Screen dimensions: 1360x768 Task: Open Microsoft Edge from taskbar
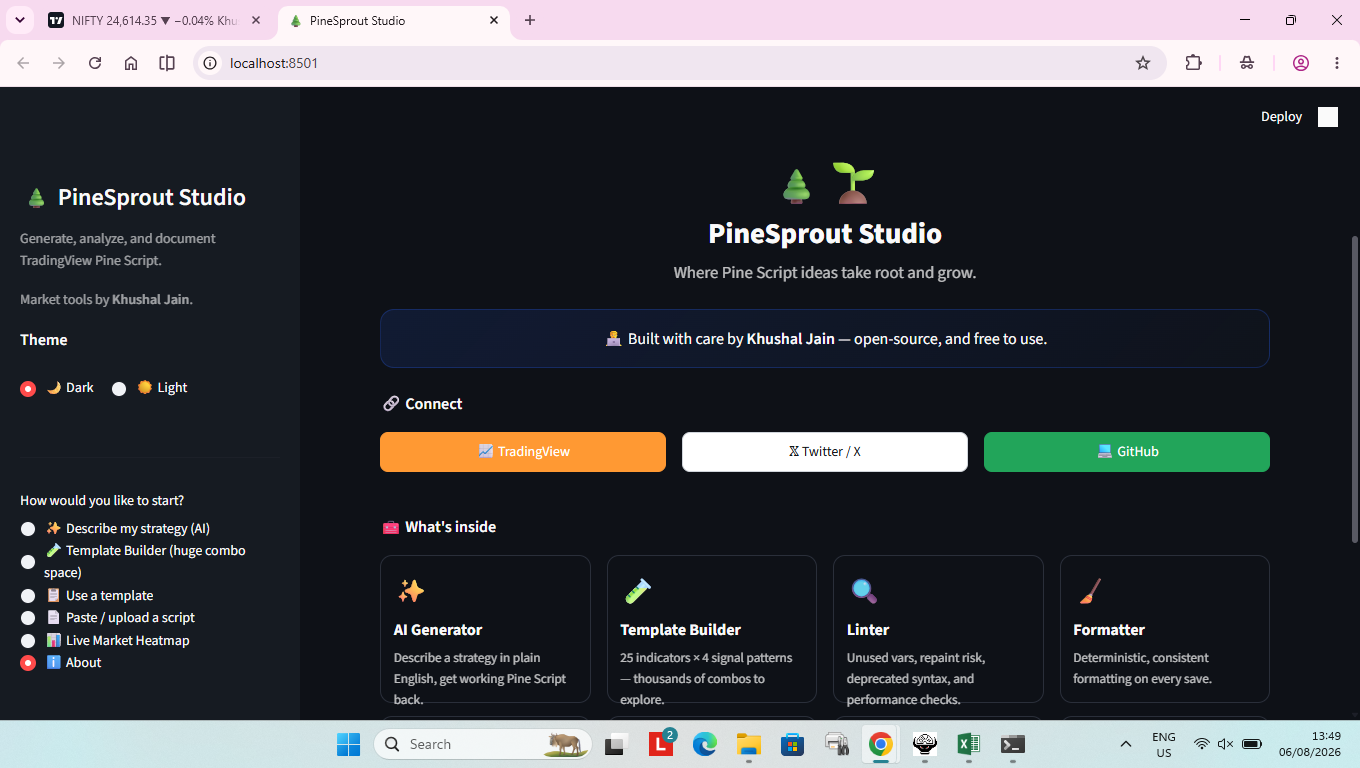[705, 744]
